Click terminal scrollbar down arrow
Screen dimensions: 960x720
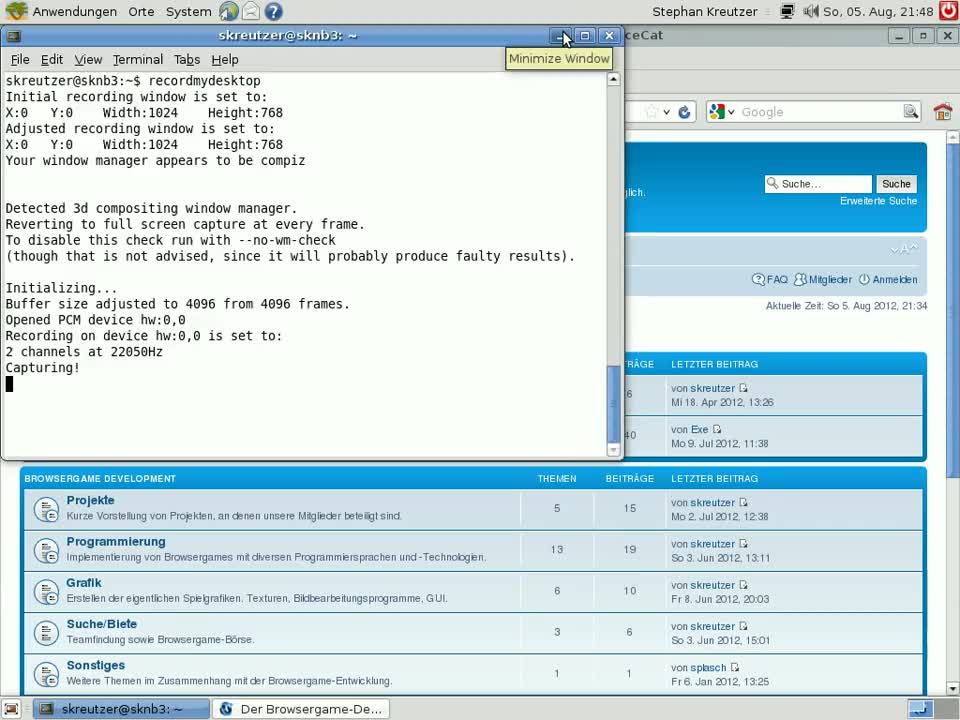point(613,450)
